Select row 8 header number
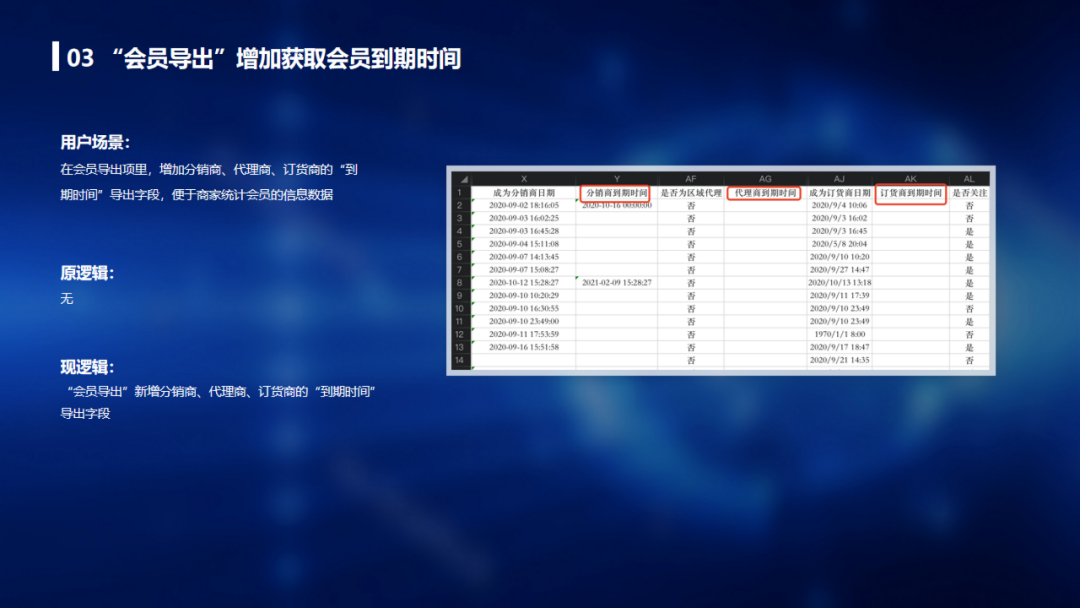The image size is (1080, 608). (459, 283)
